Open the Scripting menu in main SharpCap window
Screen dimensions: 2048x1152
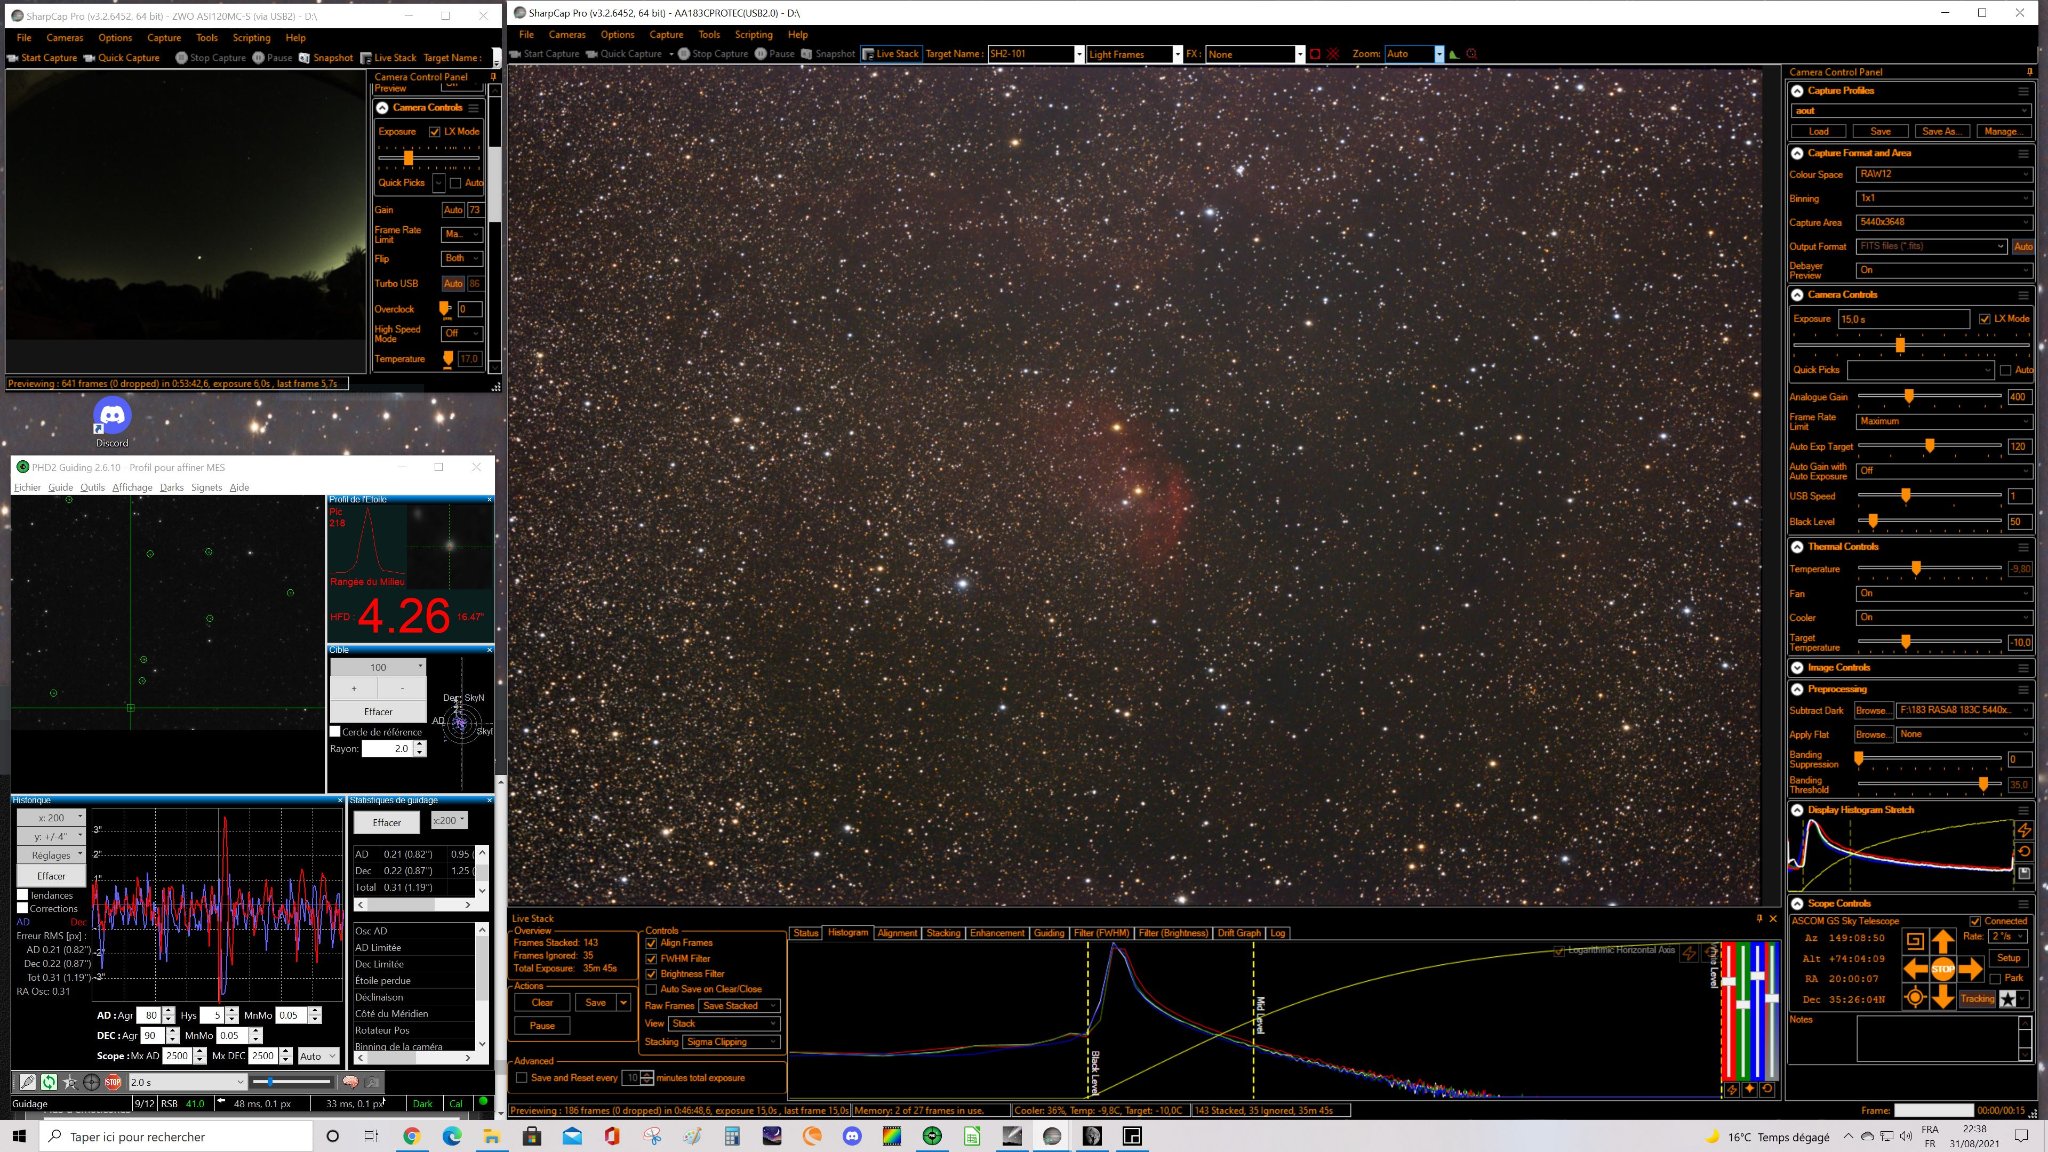(x=753, y=34)
